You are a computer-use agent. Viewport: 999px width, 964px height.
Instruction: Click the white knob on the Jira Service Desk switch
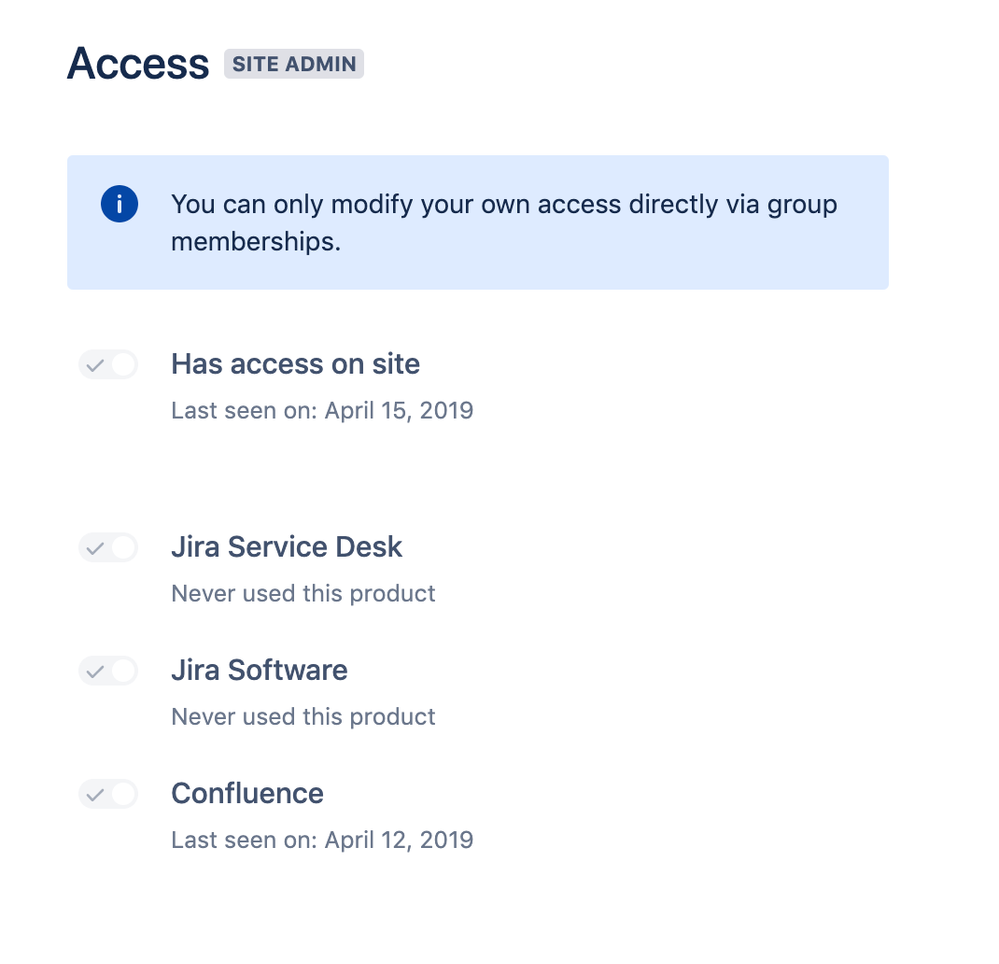click(123, 548)
